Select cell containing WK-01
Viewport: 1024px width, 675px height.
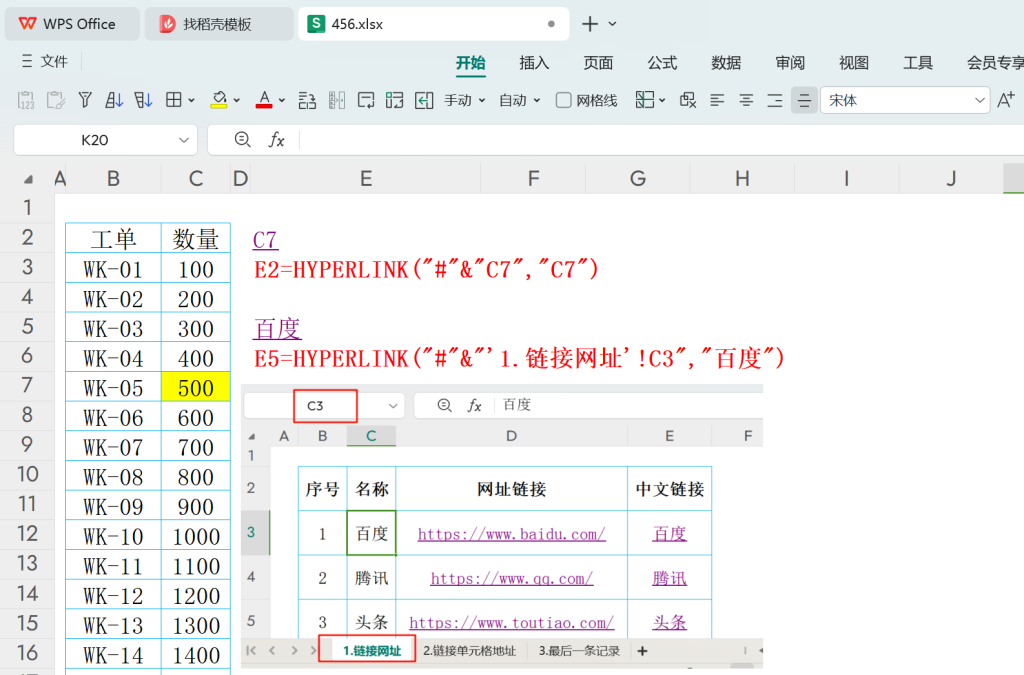click(114, 268)
